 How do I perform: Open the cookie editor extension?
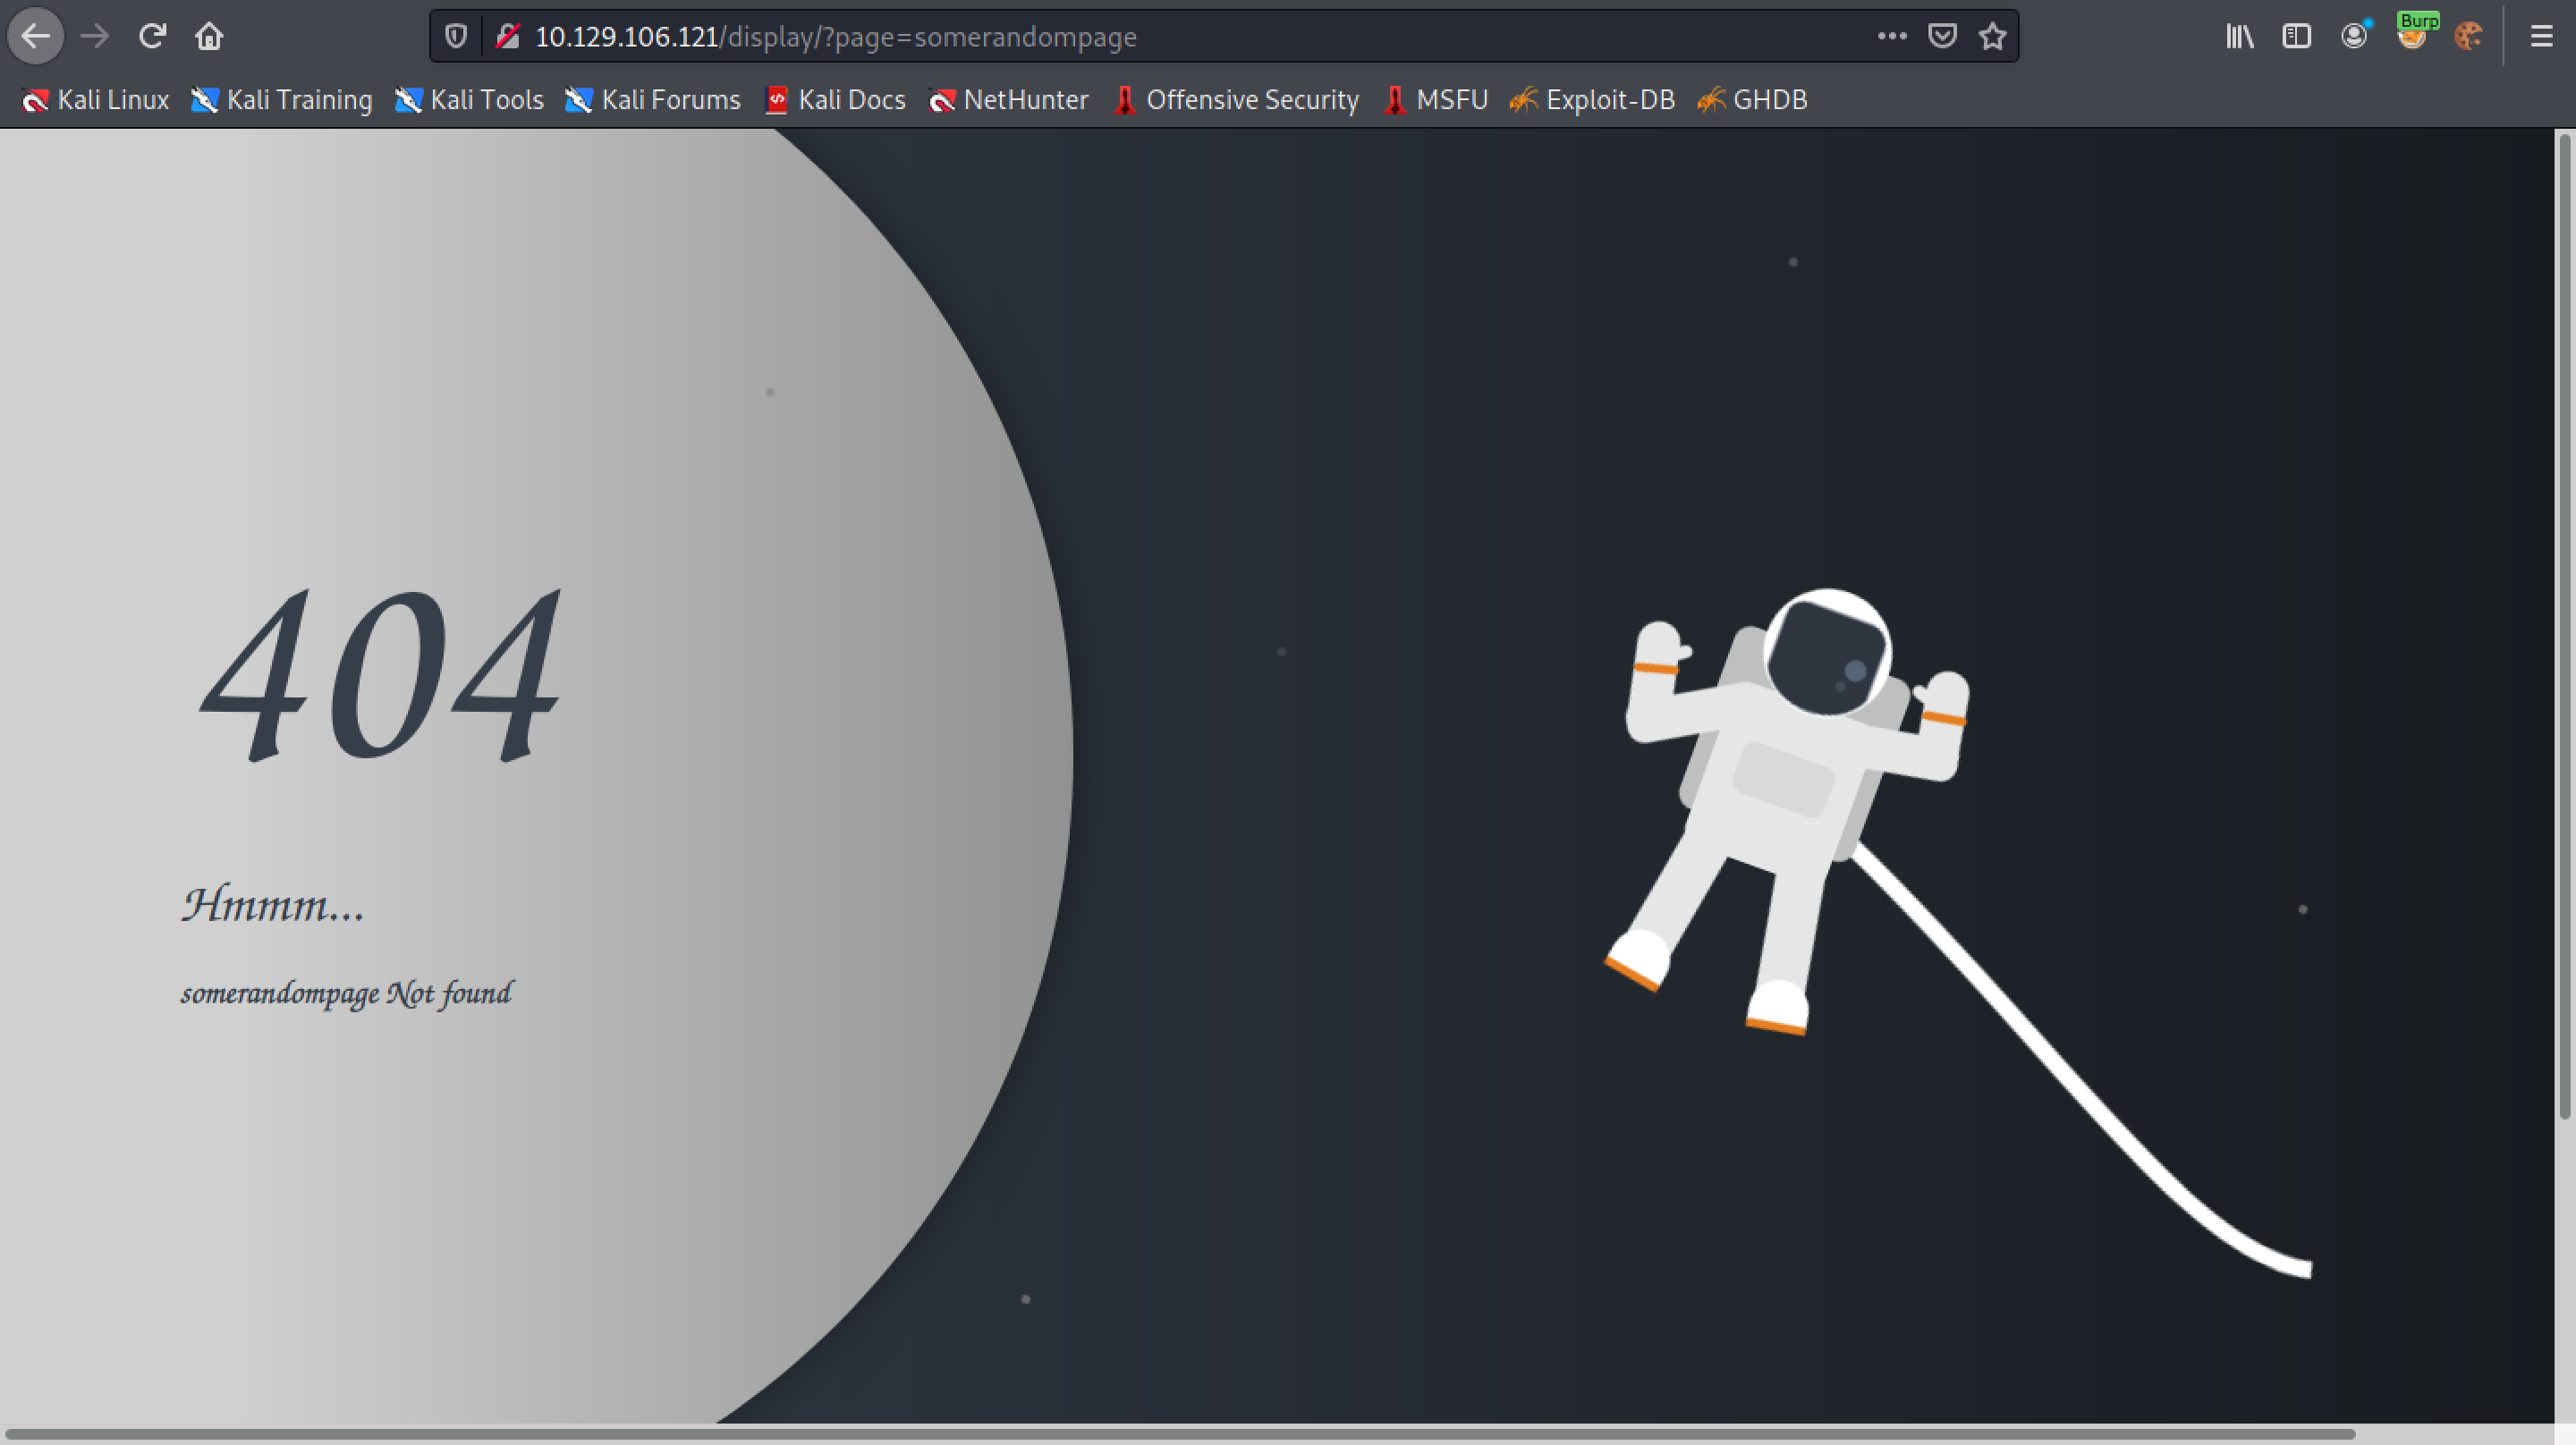(2469, 37)
